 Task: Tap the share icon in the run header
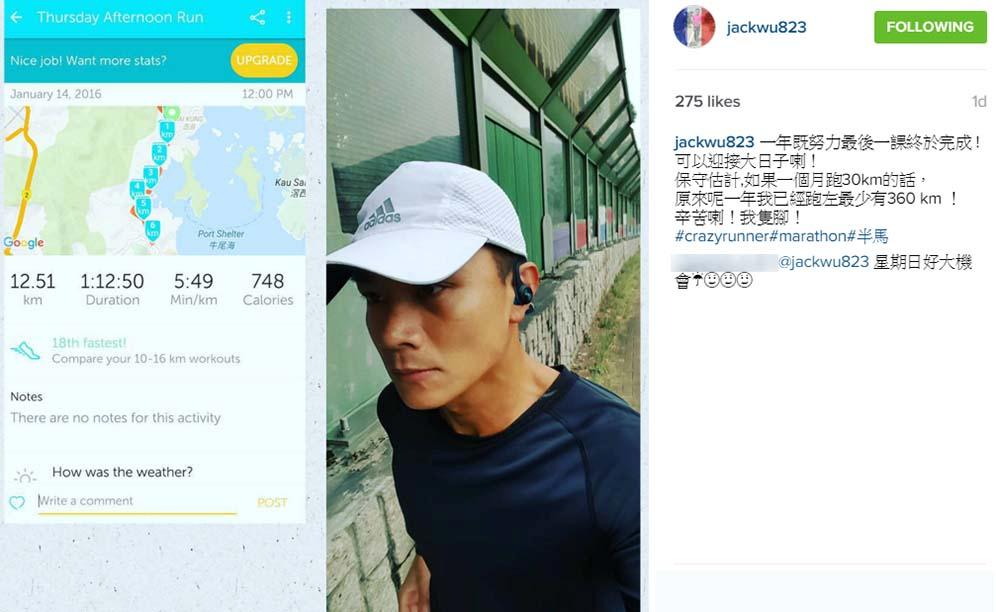coord(257,17)
